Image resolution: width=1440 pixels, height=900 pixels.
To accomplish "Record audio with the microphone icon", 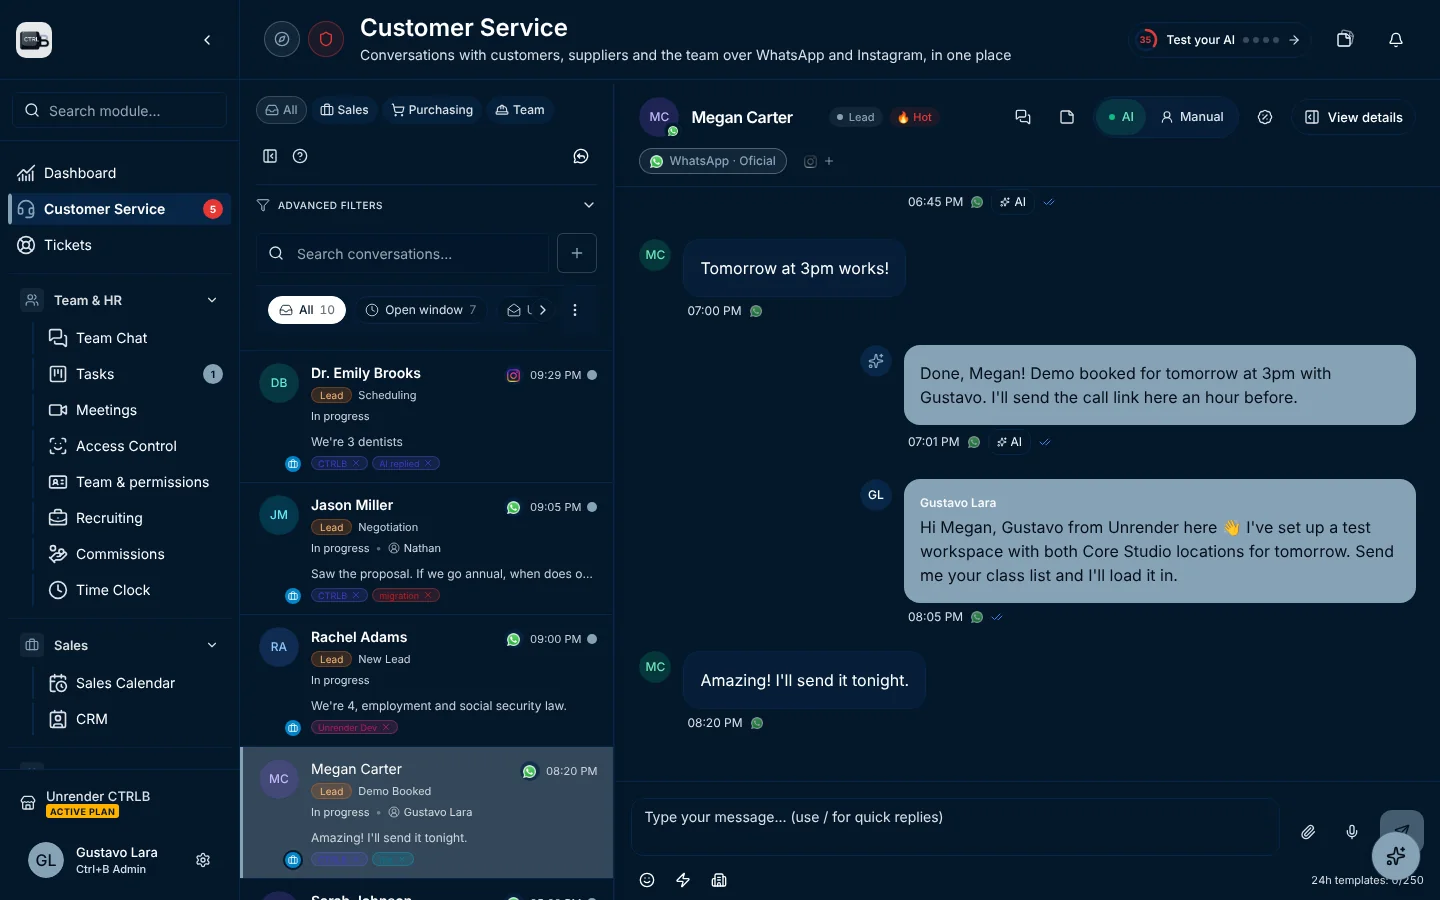I will (1352, 832).
